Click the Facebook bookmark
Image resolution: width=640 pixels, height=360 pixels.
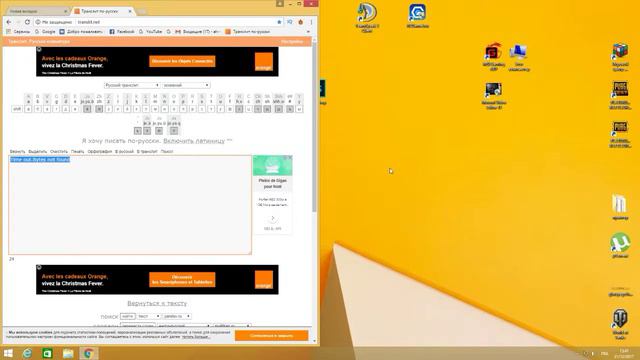[x=122, y=31]
